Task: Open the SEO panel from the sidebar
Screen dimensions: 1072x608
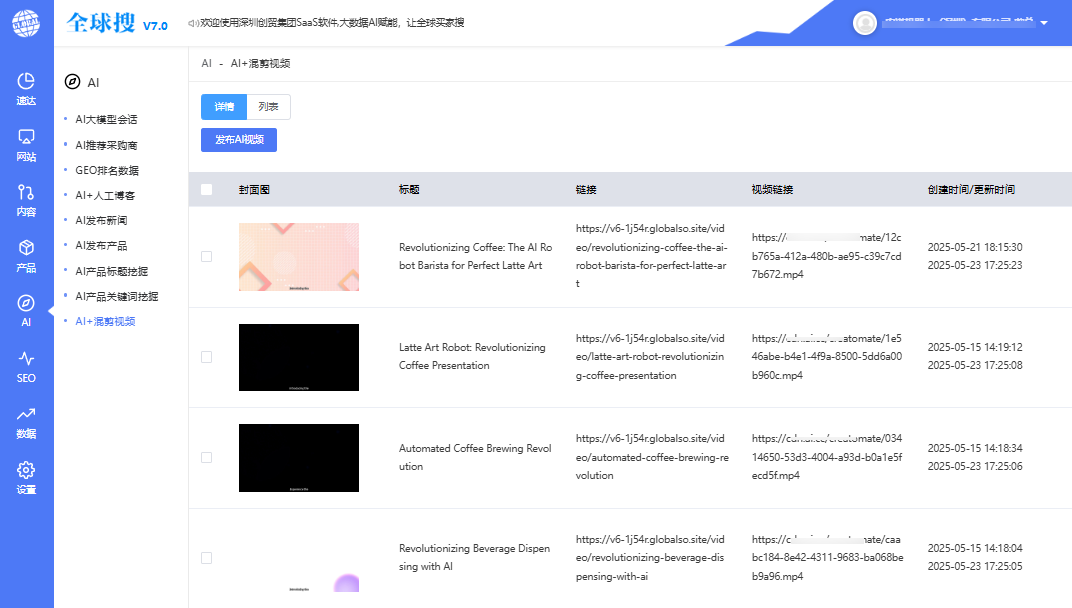Action: (x=27, y=364)
